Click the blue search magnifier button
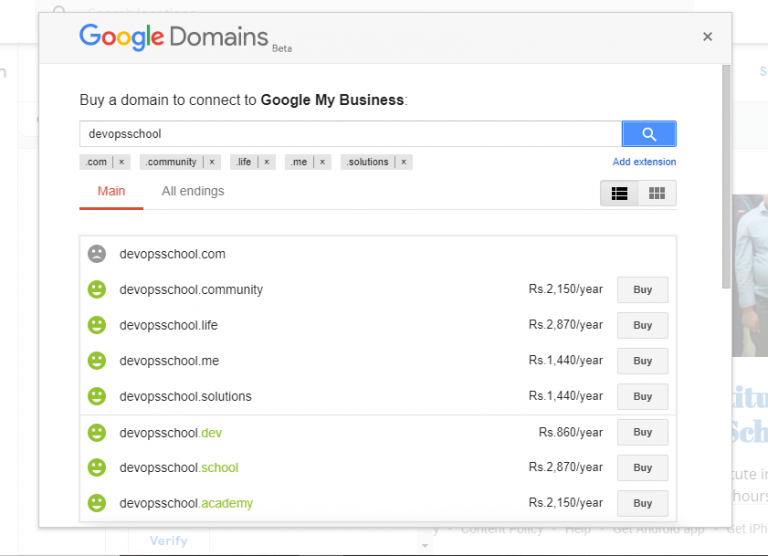 click(649, 134)
